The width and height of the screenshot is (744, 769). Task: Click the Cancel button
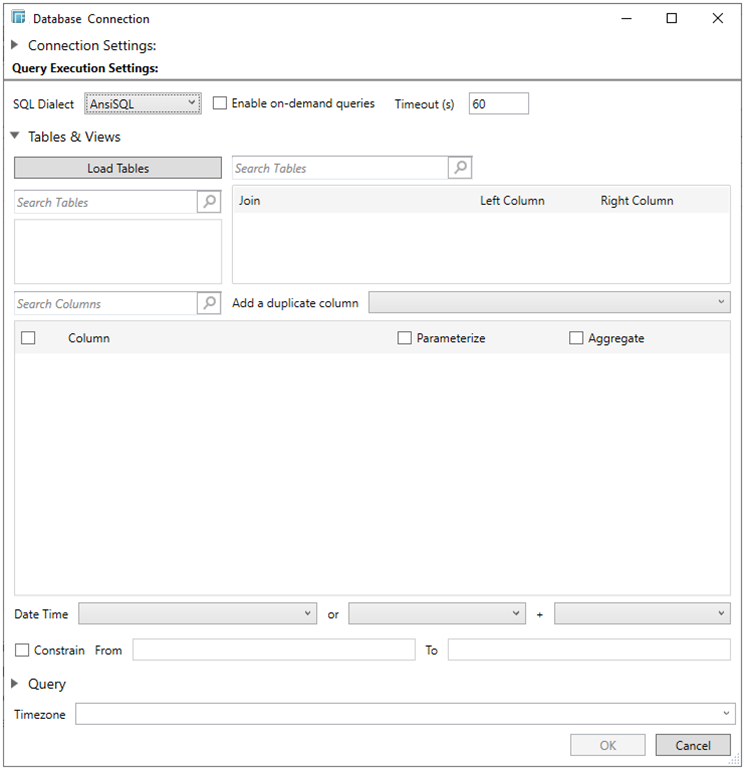(x=692, y=745)
